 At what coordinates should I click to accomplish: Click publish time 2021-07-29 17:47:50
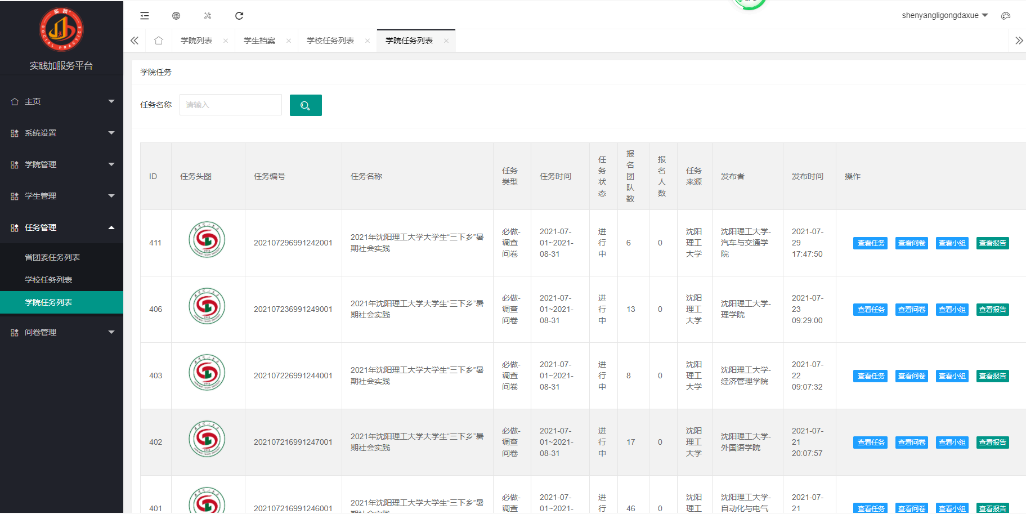(807, 243)
